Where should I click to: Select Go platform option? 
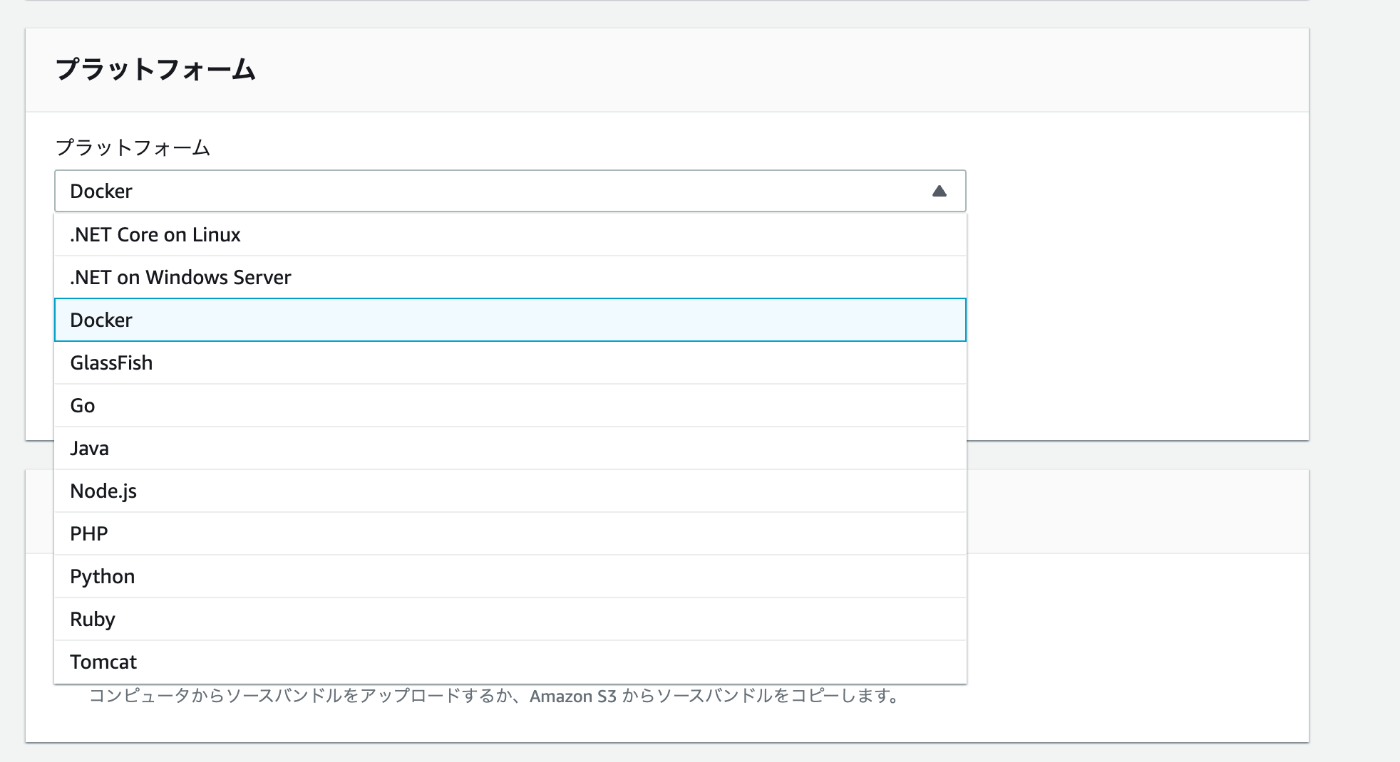510,405
